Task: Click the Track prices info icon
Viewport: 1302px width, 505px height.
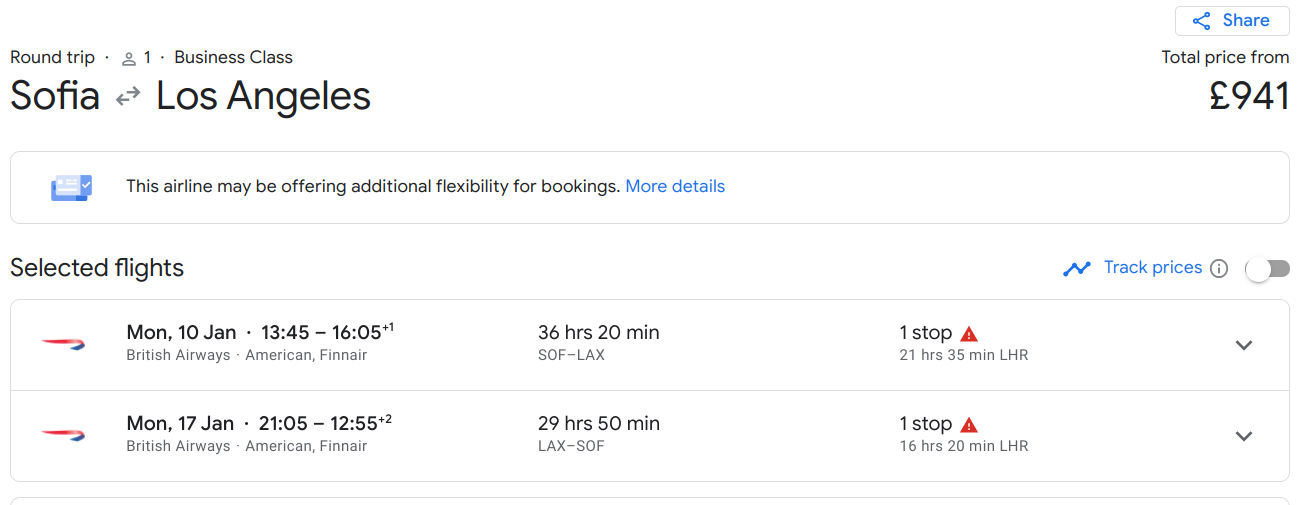Action: [x=1219, y=268]
